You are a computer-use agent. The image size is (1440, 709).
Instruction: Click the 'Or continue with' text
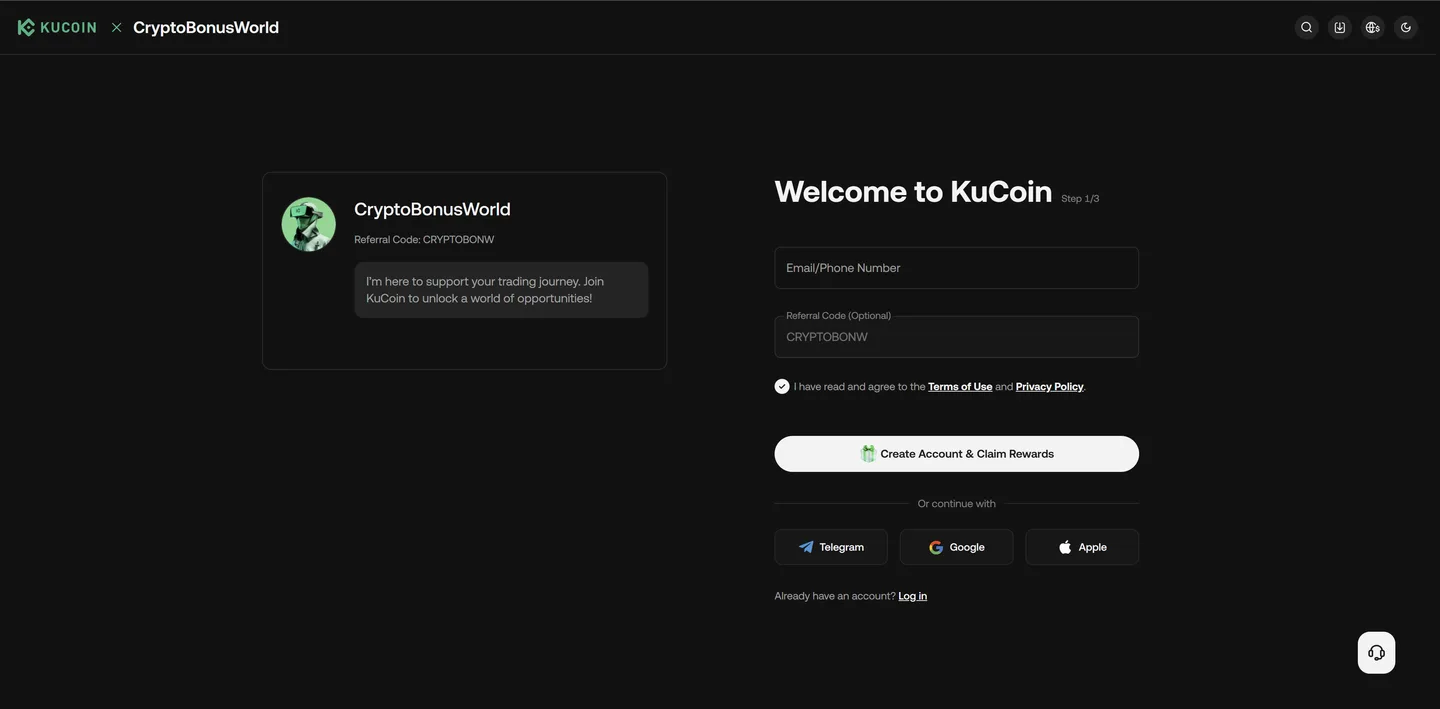(x=956, y=504)
